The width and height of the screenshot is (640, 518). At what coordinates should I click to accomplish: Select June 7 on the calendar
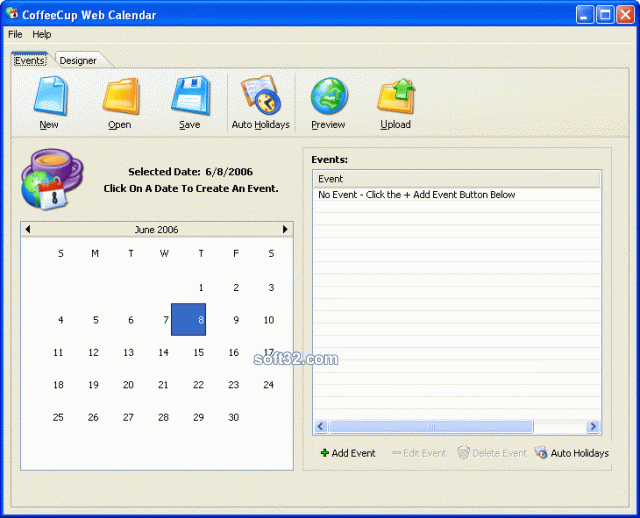[166, 320]
